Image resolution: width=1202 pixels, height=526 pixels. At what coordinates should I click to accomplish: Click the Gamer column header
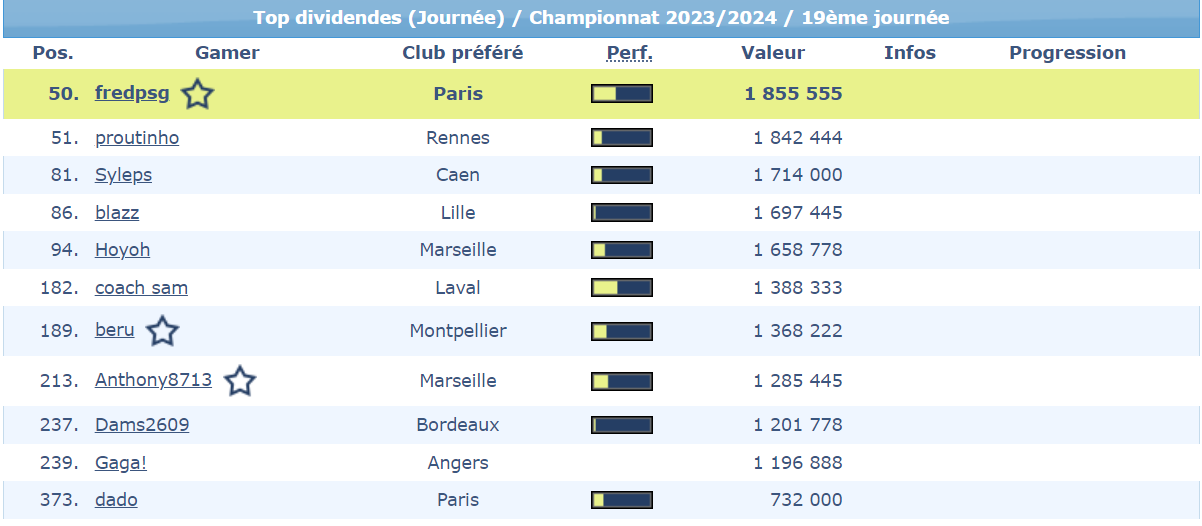coord(227,53)
